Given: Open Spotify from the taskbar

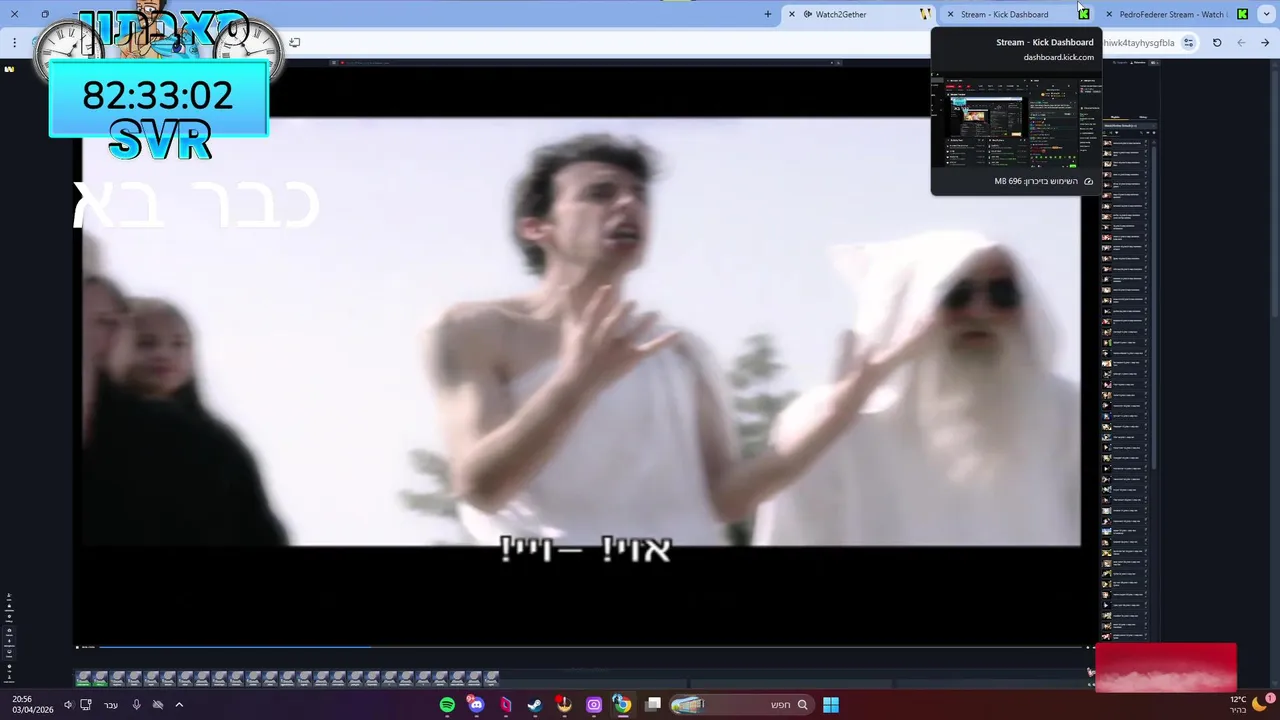Looking at the screenshot, I should pos(447,705).
